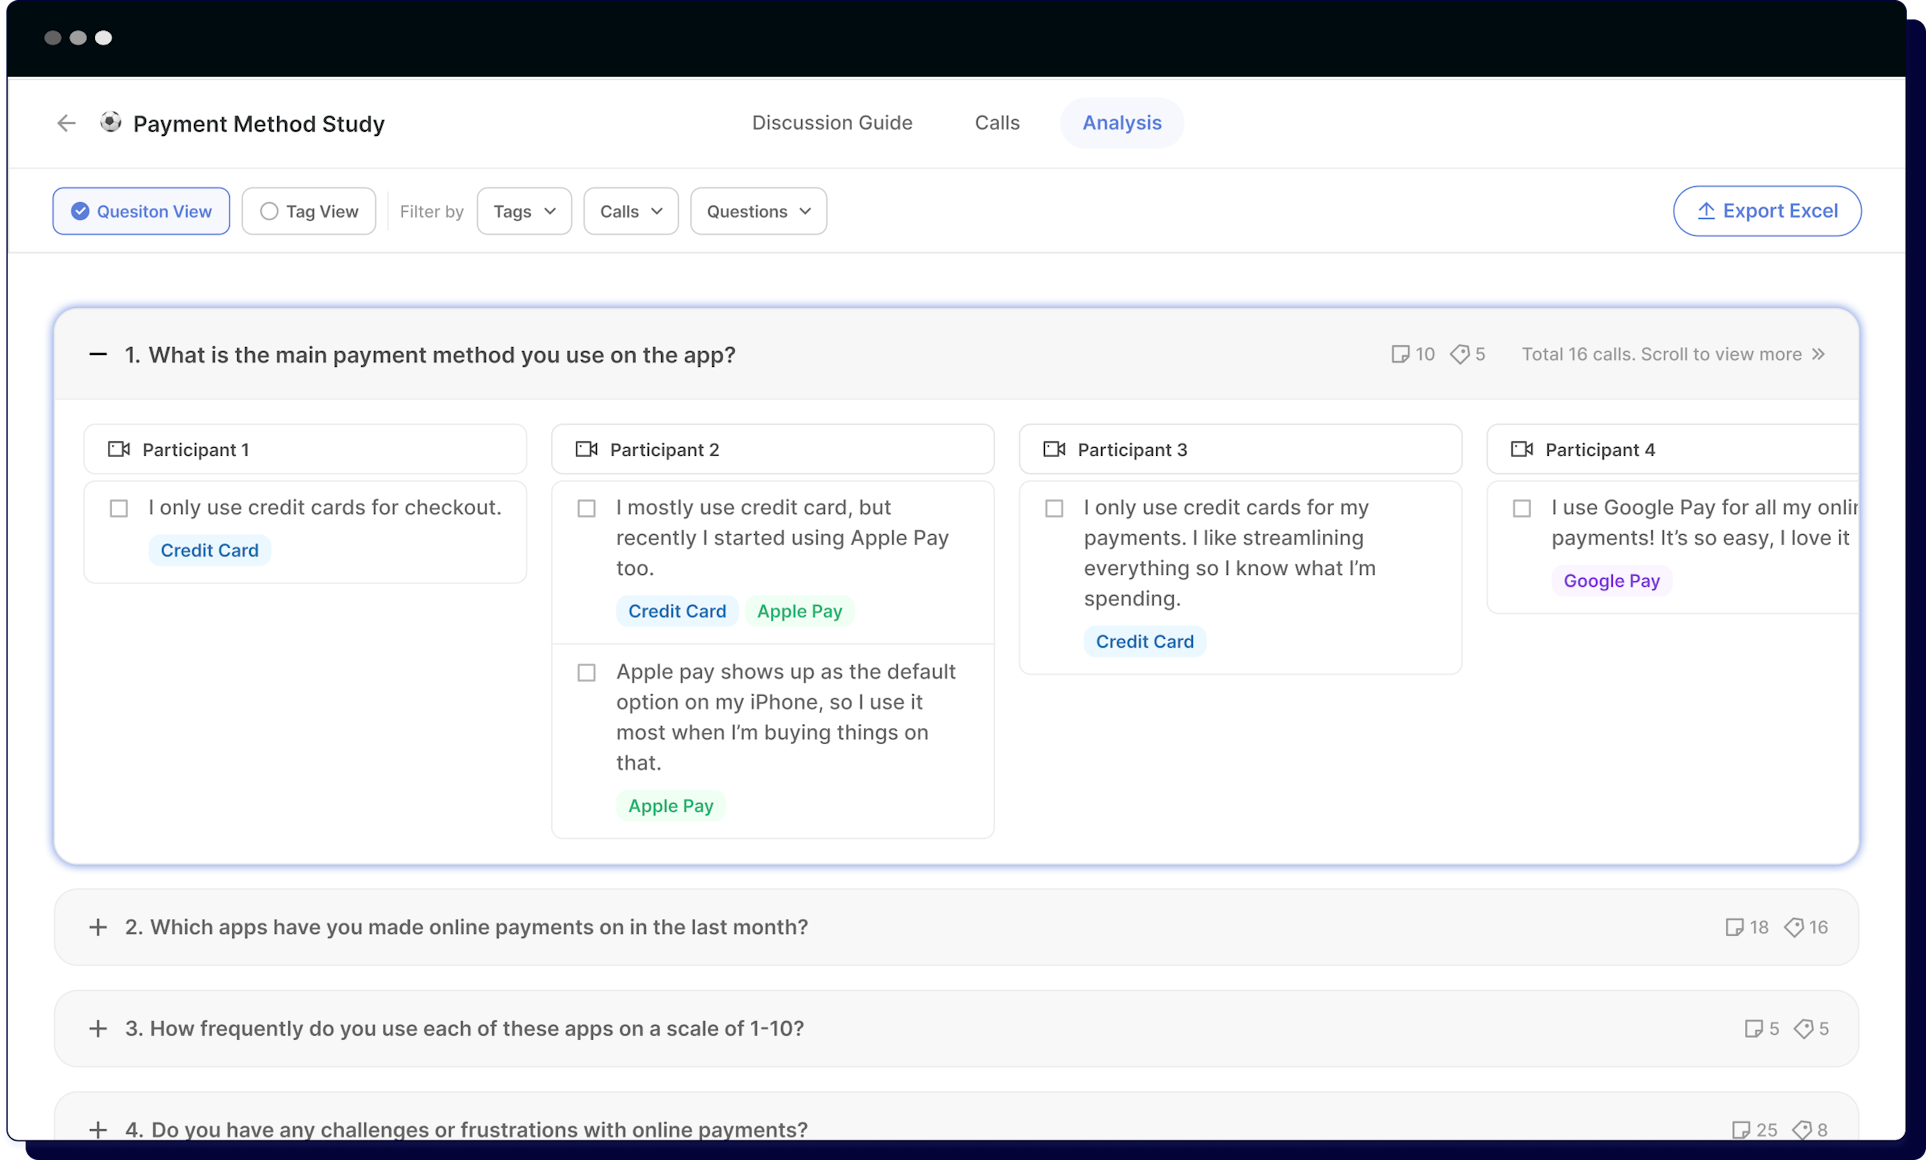Viewport: 1926px width, 1160px height.
Task: Select the Tag View radio button
Action: (x=267, y=211)
